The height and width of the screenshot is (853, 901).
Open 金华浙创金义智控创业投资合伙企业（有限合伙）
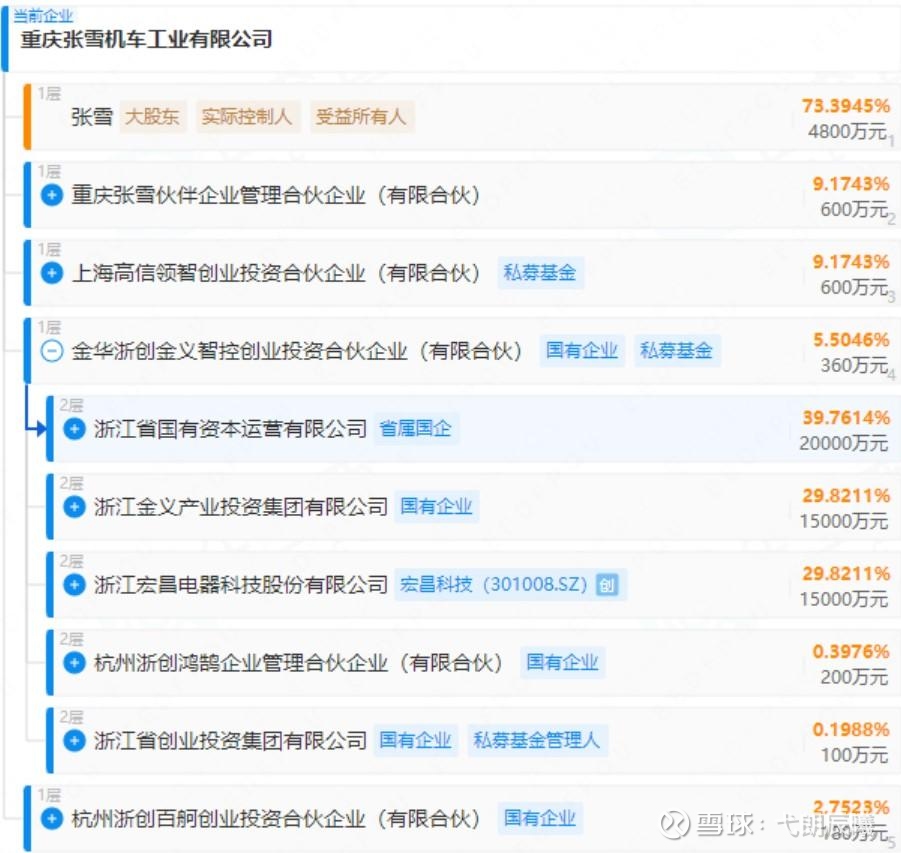coord(297,351)
